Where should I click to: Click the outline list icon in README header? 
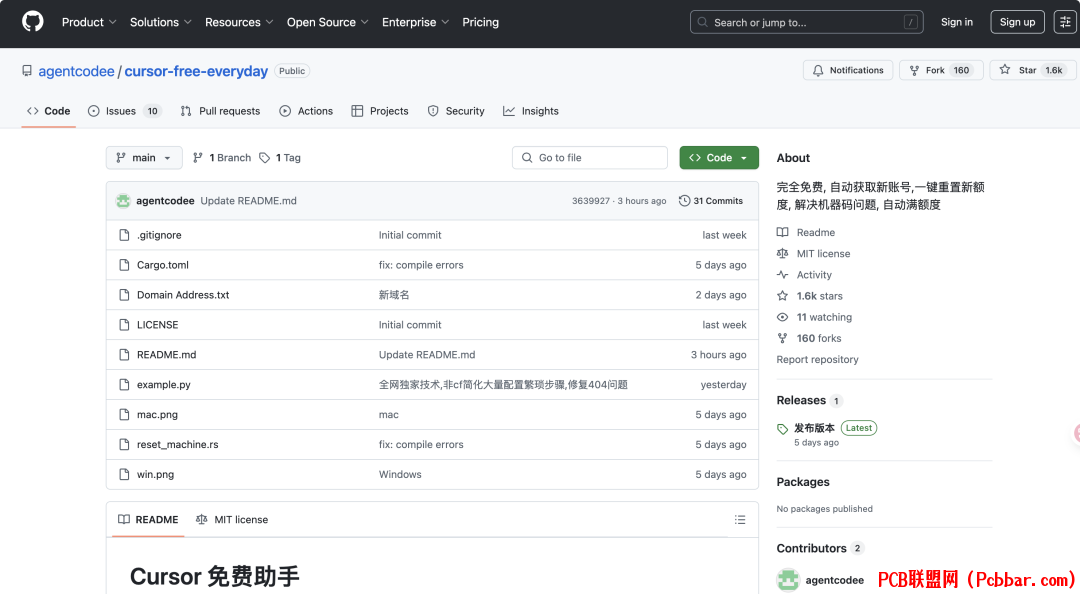[740, 520]
